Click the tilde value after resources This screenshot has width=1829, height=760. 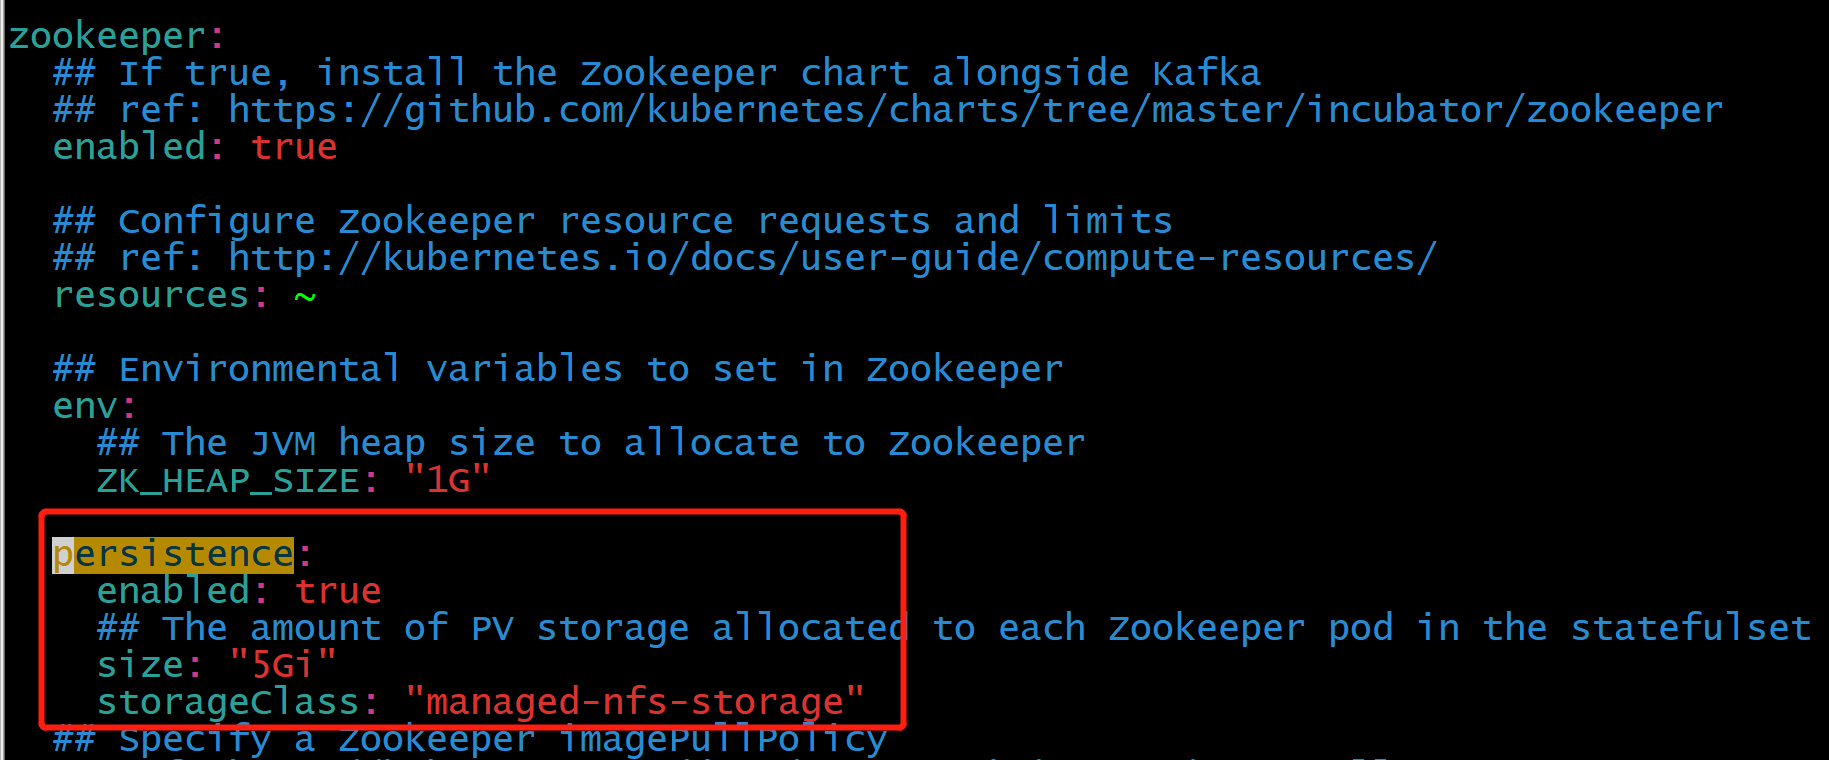click(x=305, y=297)
